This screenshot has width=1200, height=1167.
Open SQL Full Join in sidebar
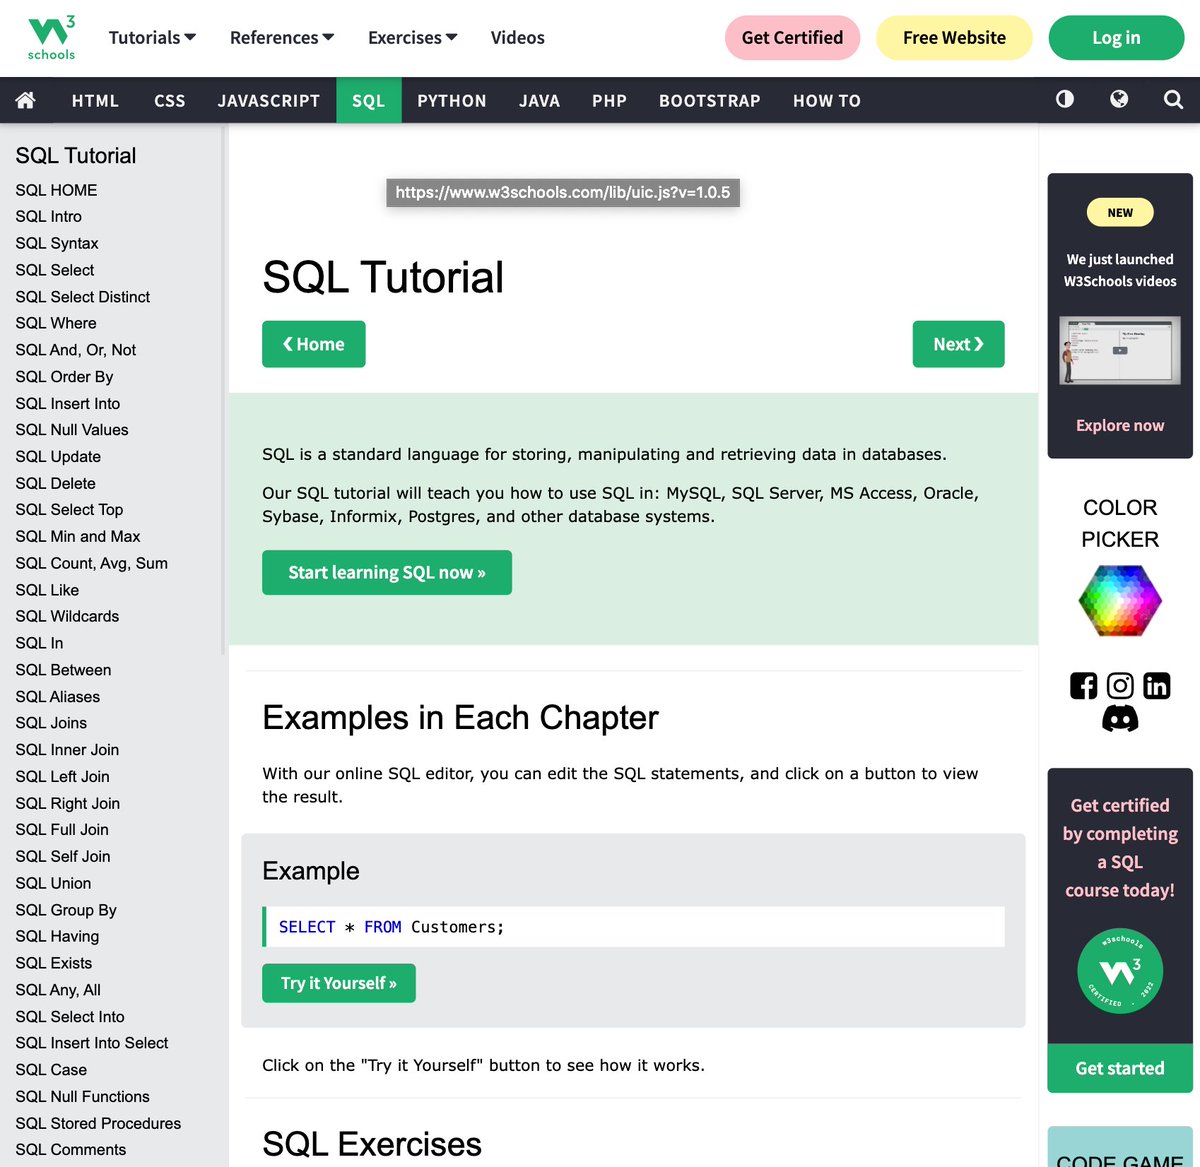(62, 830)
